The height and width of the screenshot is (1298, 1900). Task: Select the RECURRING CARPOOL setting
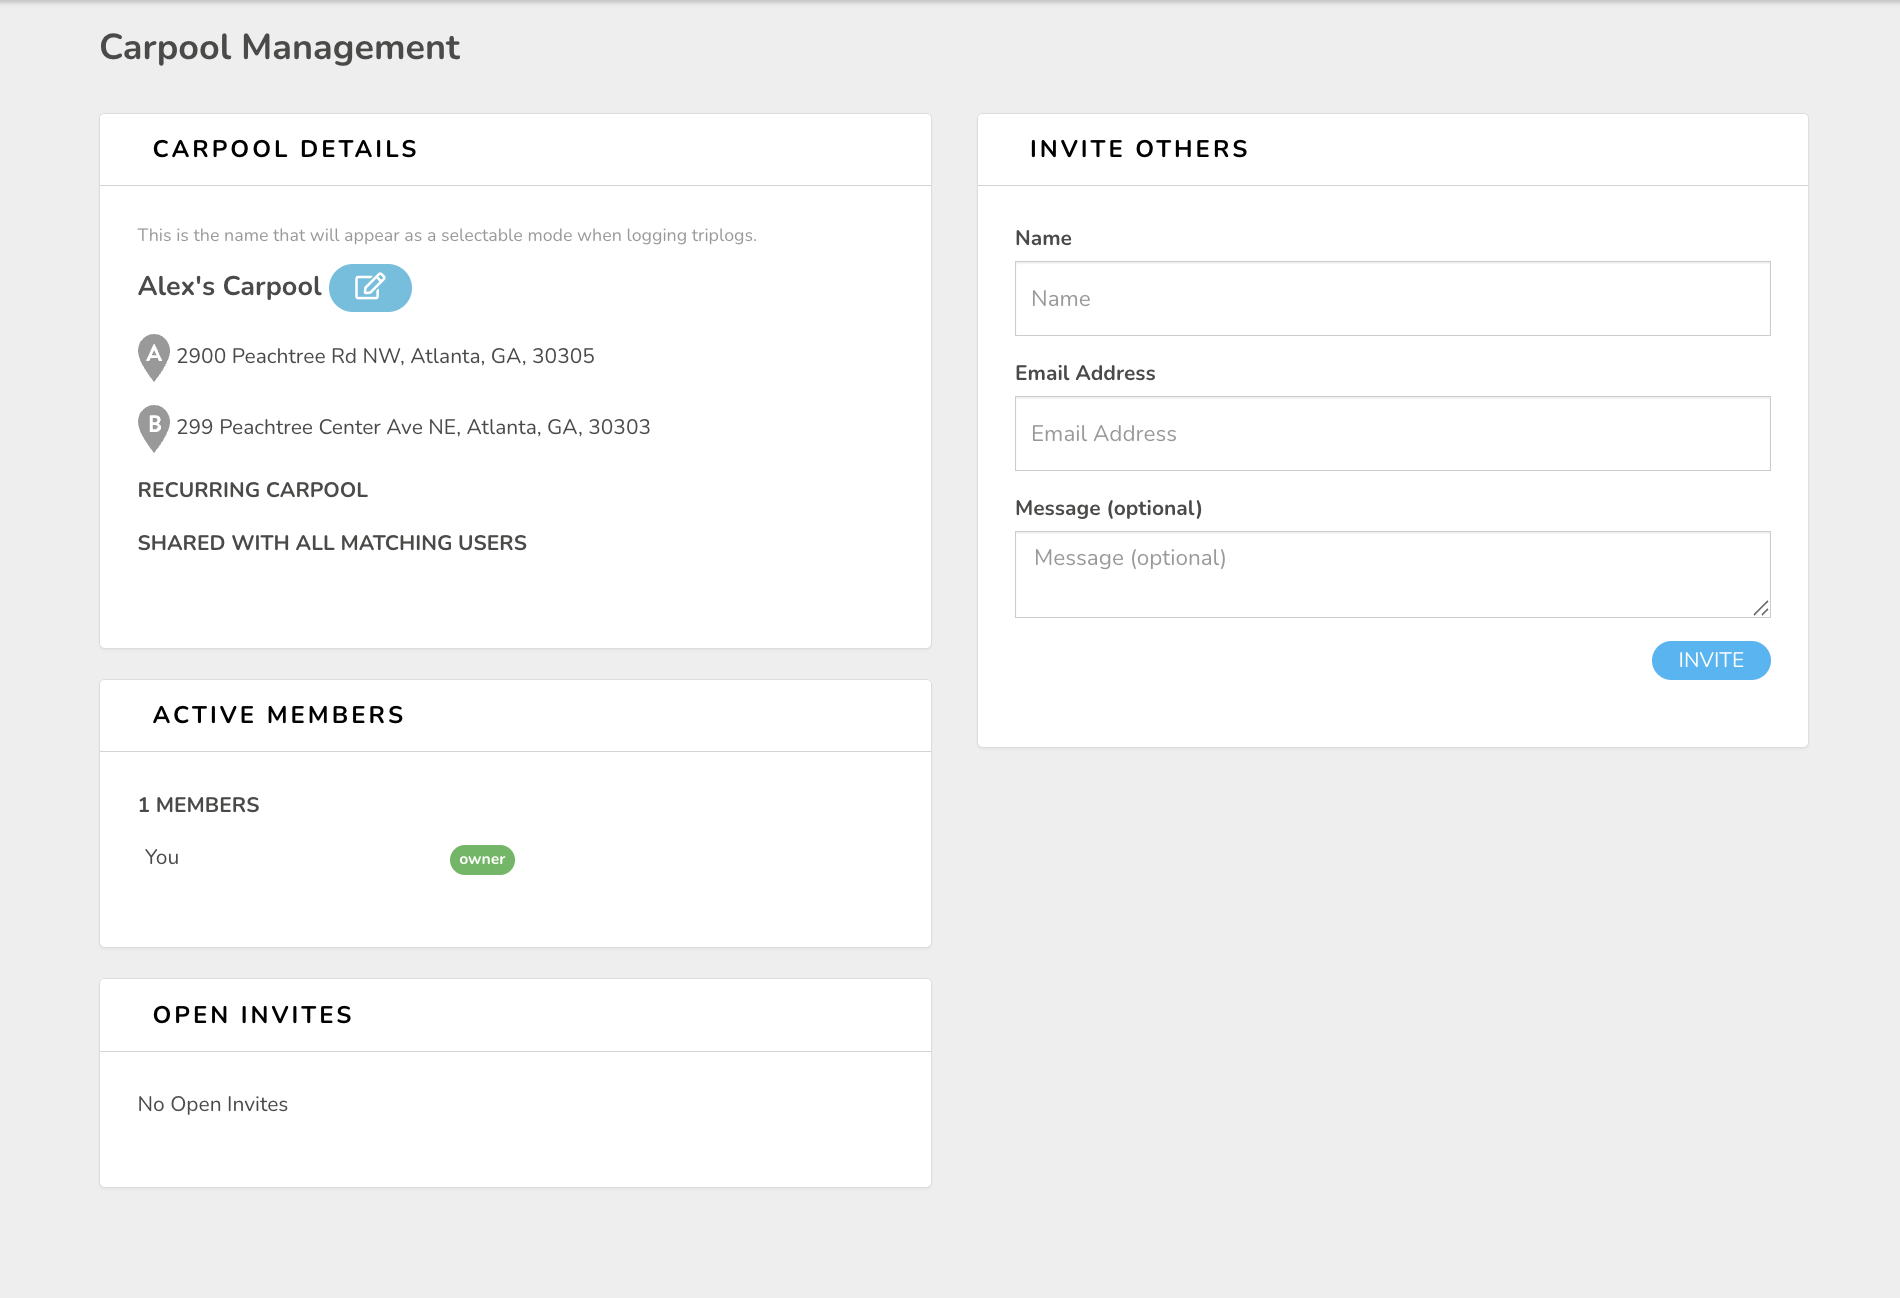[252, 489]
